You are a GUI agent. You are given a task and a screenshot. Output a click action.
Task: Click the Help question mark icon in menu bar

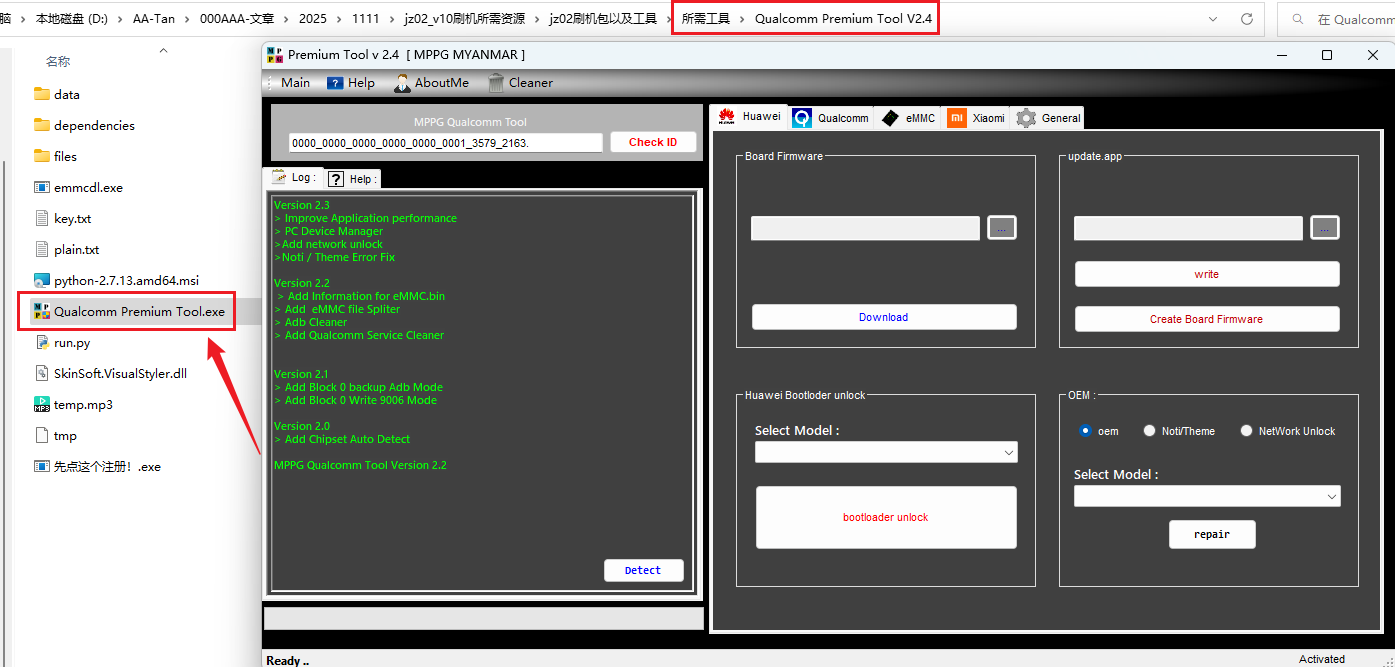(x=335, y=83)
